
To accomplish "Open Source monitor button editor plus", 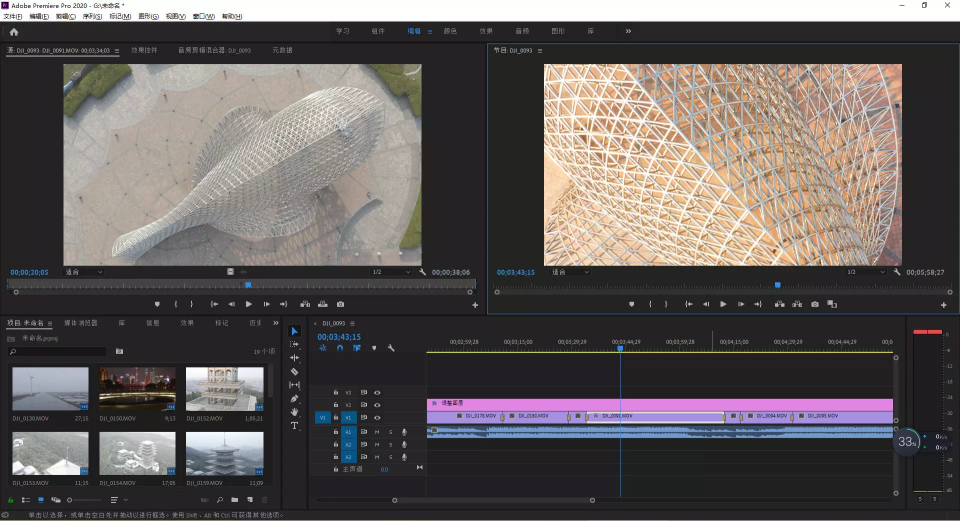I will click(474, 305).
